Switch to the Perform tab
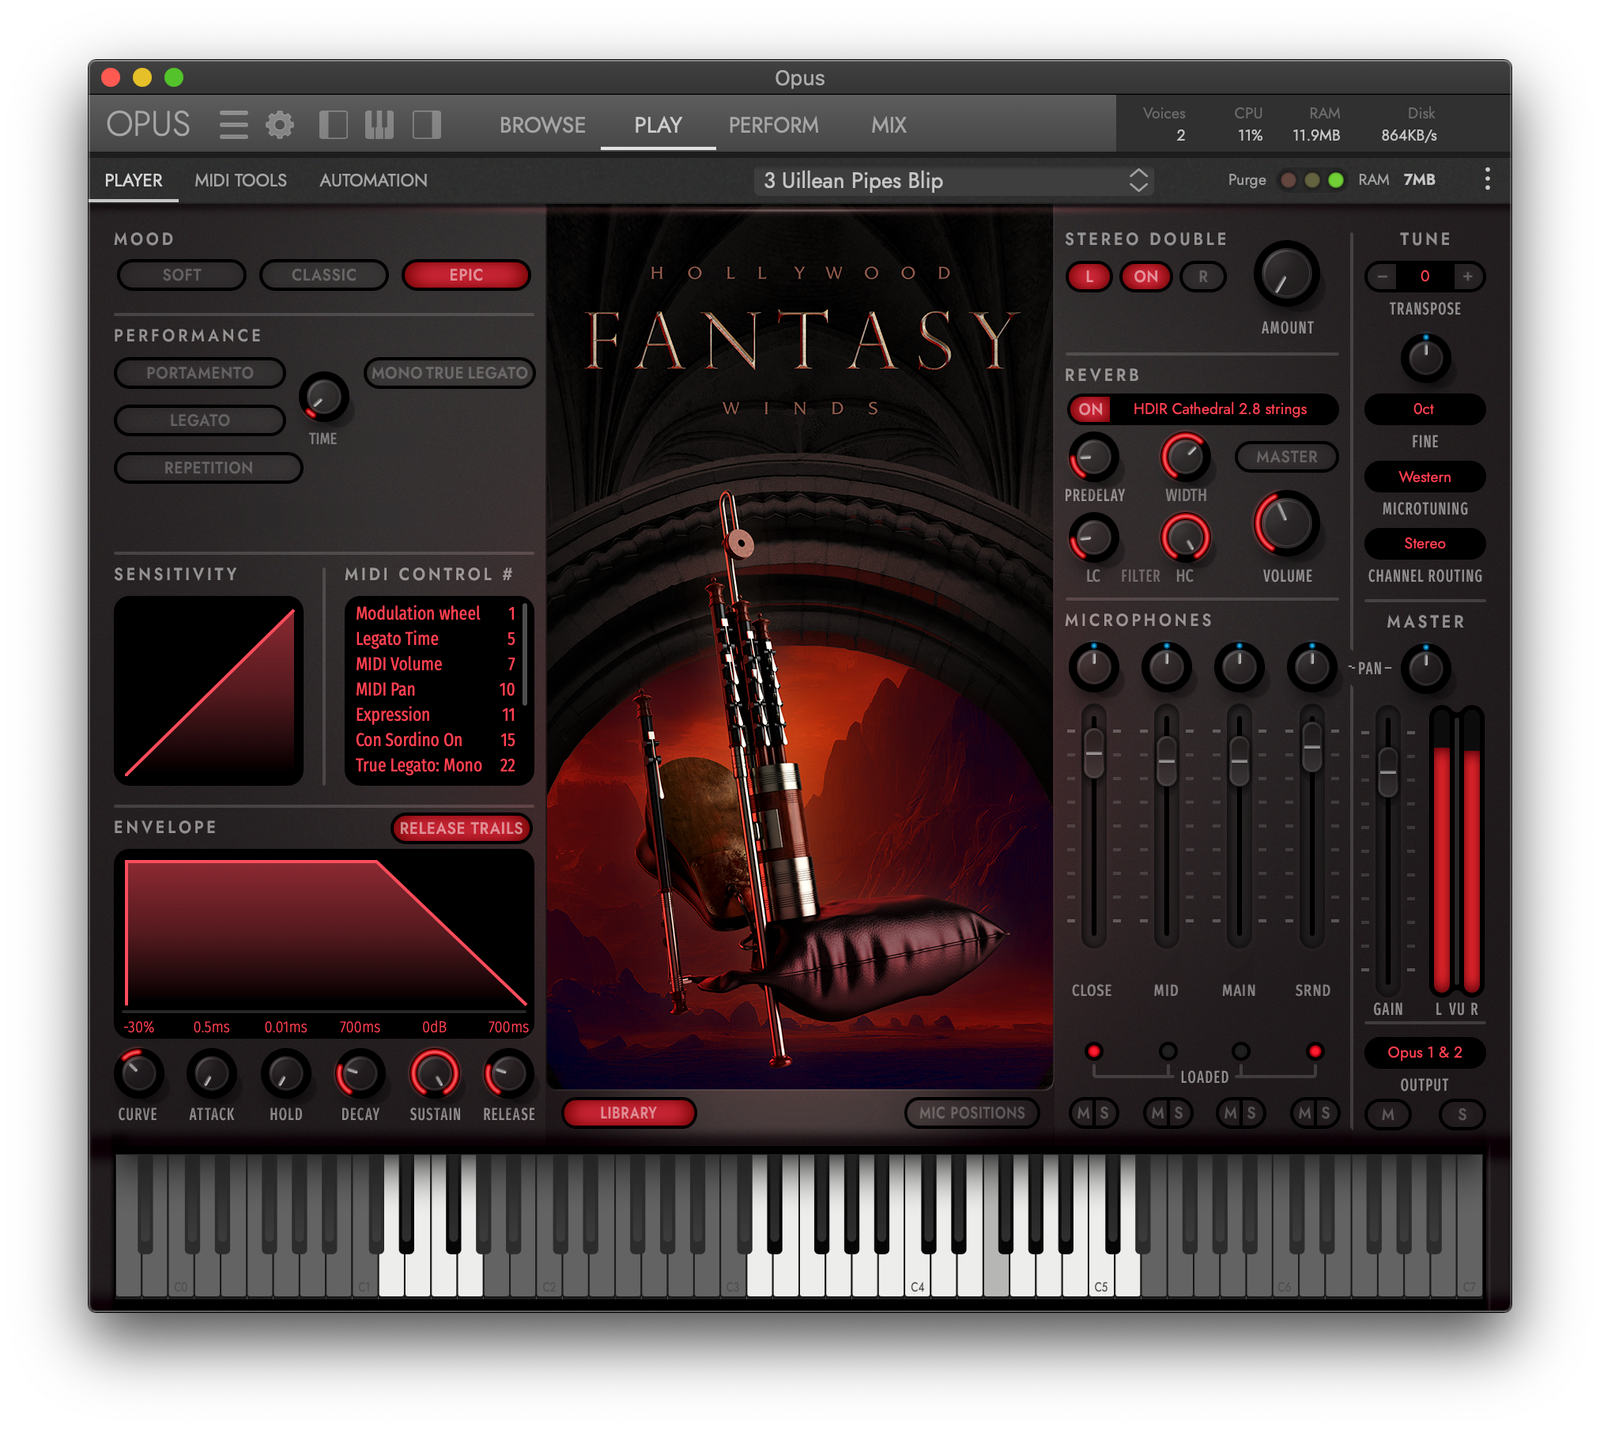1600x1429 pixels. (773, 125)
